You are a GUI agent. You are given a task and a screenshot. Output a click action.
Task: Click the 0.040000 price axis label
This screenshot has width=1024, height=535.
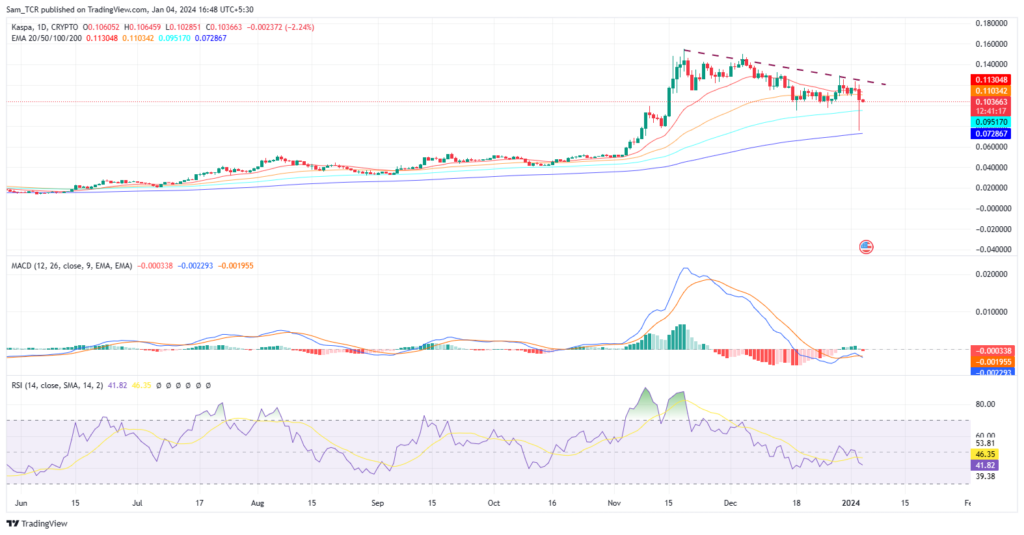(x=991, y=167)
